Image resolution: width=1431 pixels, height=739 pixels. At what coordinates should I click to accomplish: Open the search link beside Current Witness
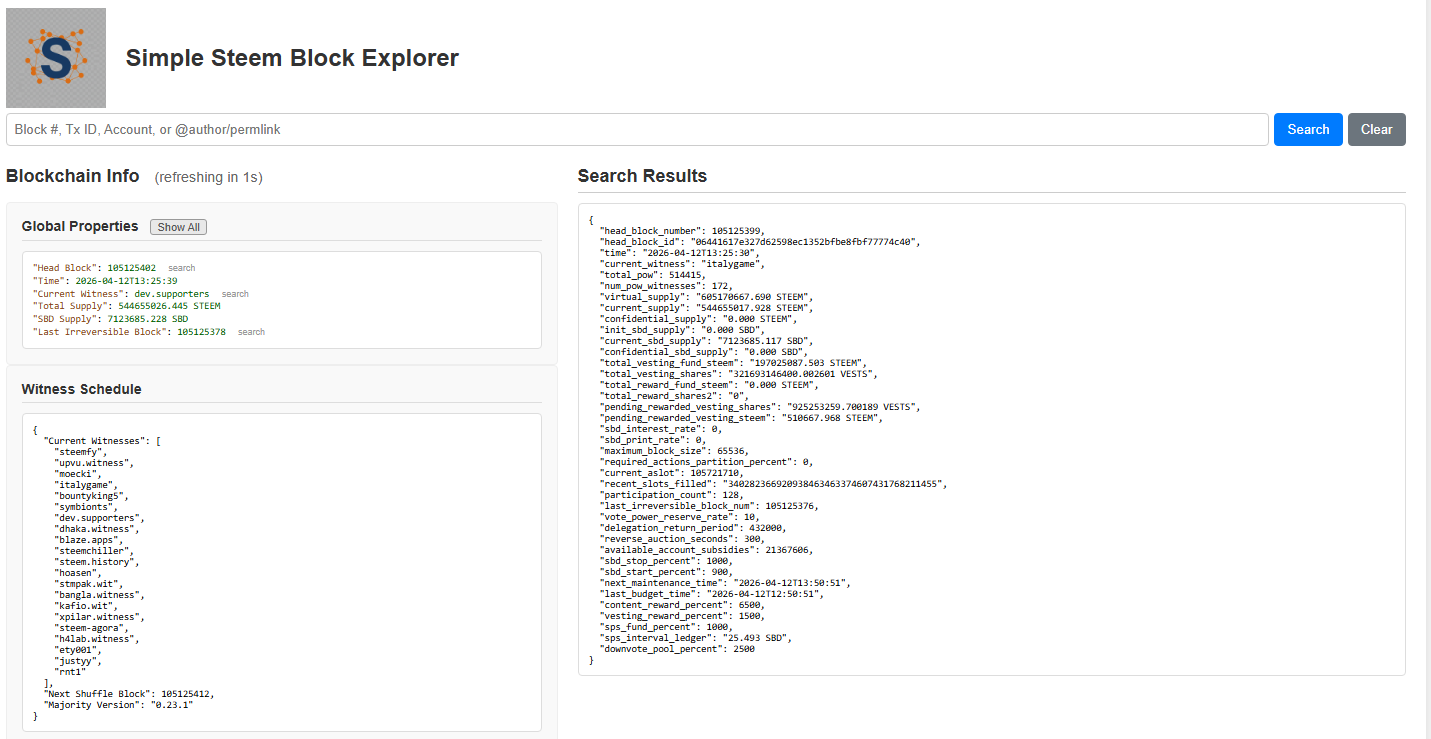[235, 294]
